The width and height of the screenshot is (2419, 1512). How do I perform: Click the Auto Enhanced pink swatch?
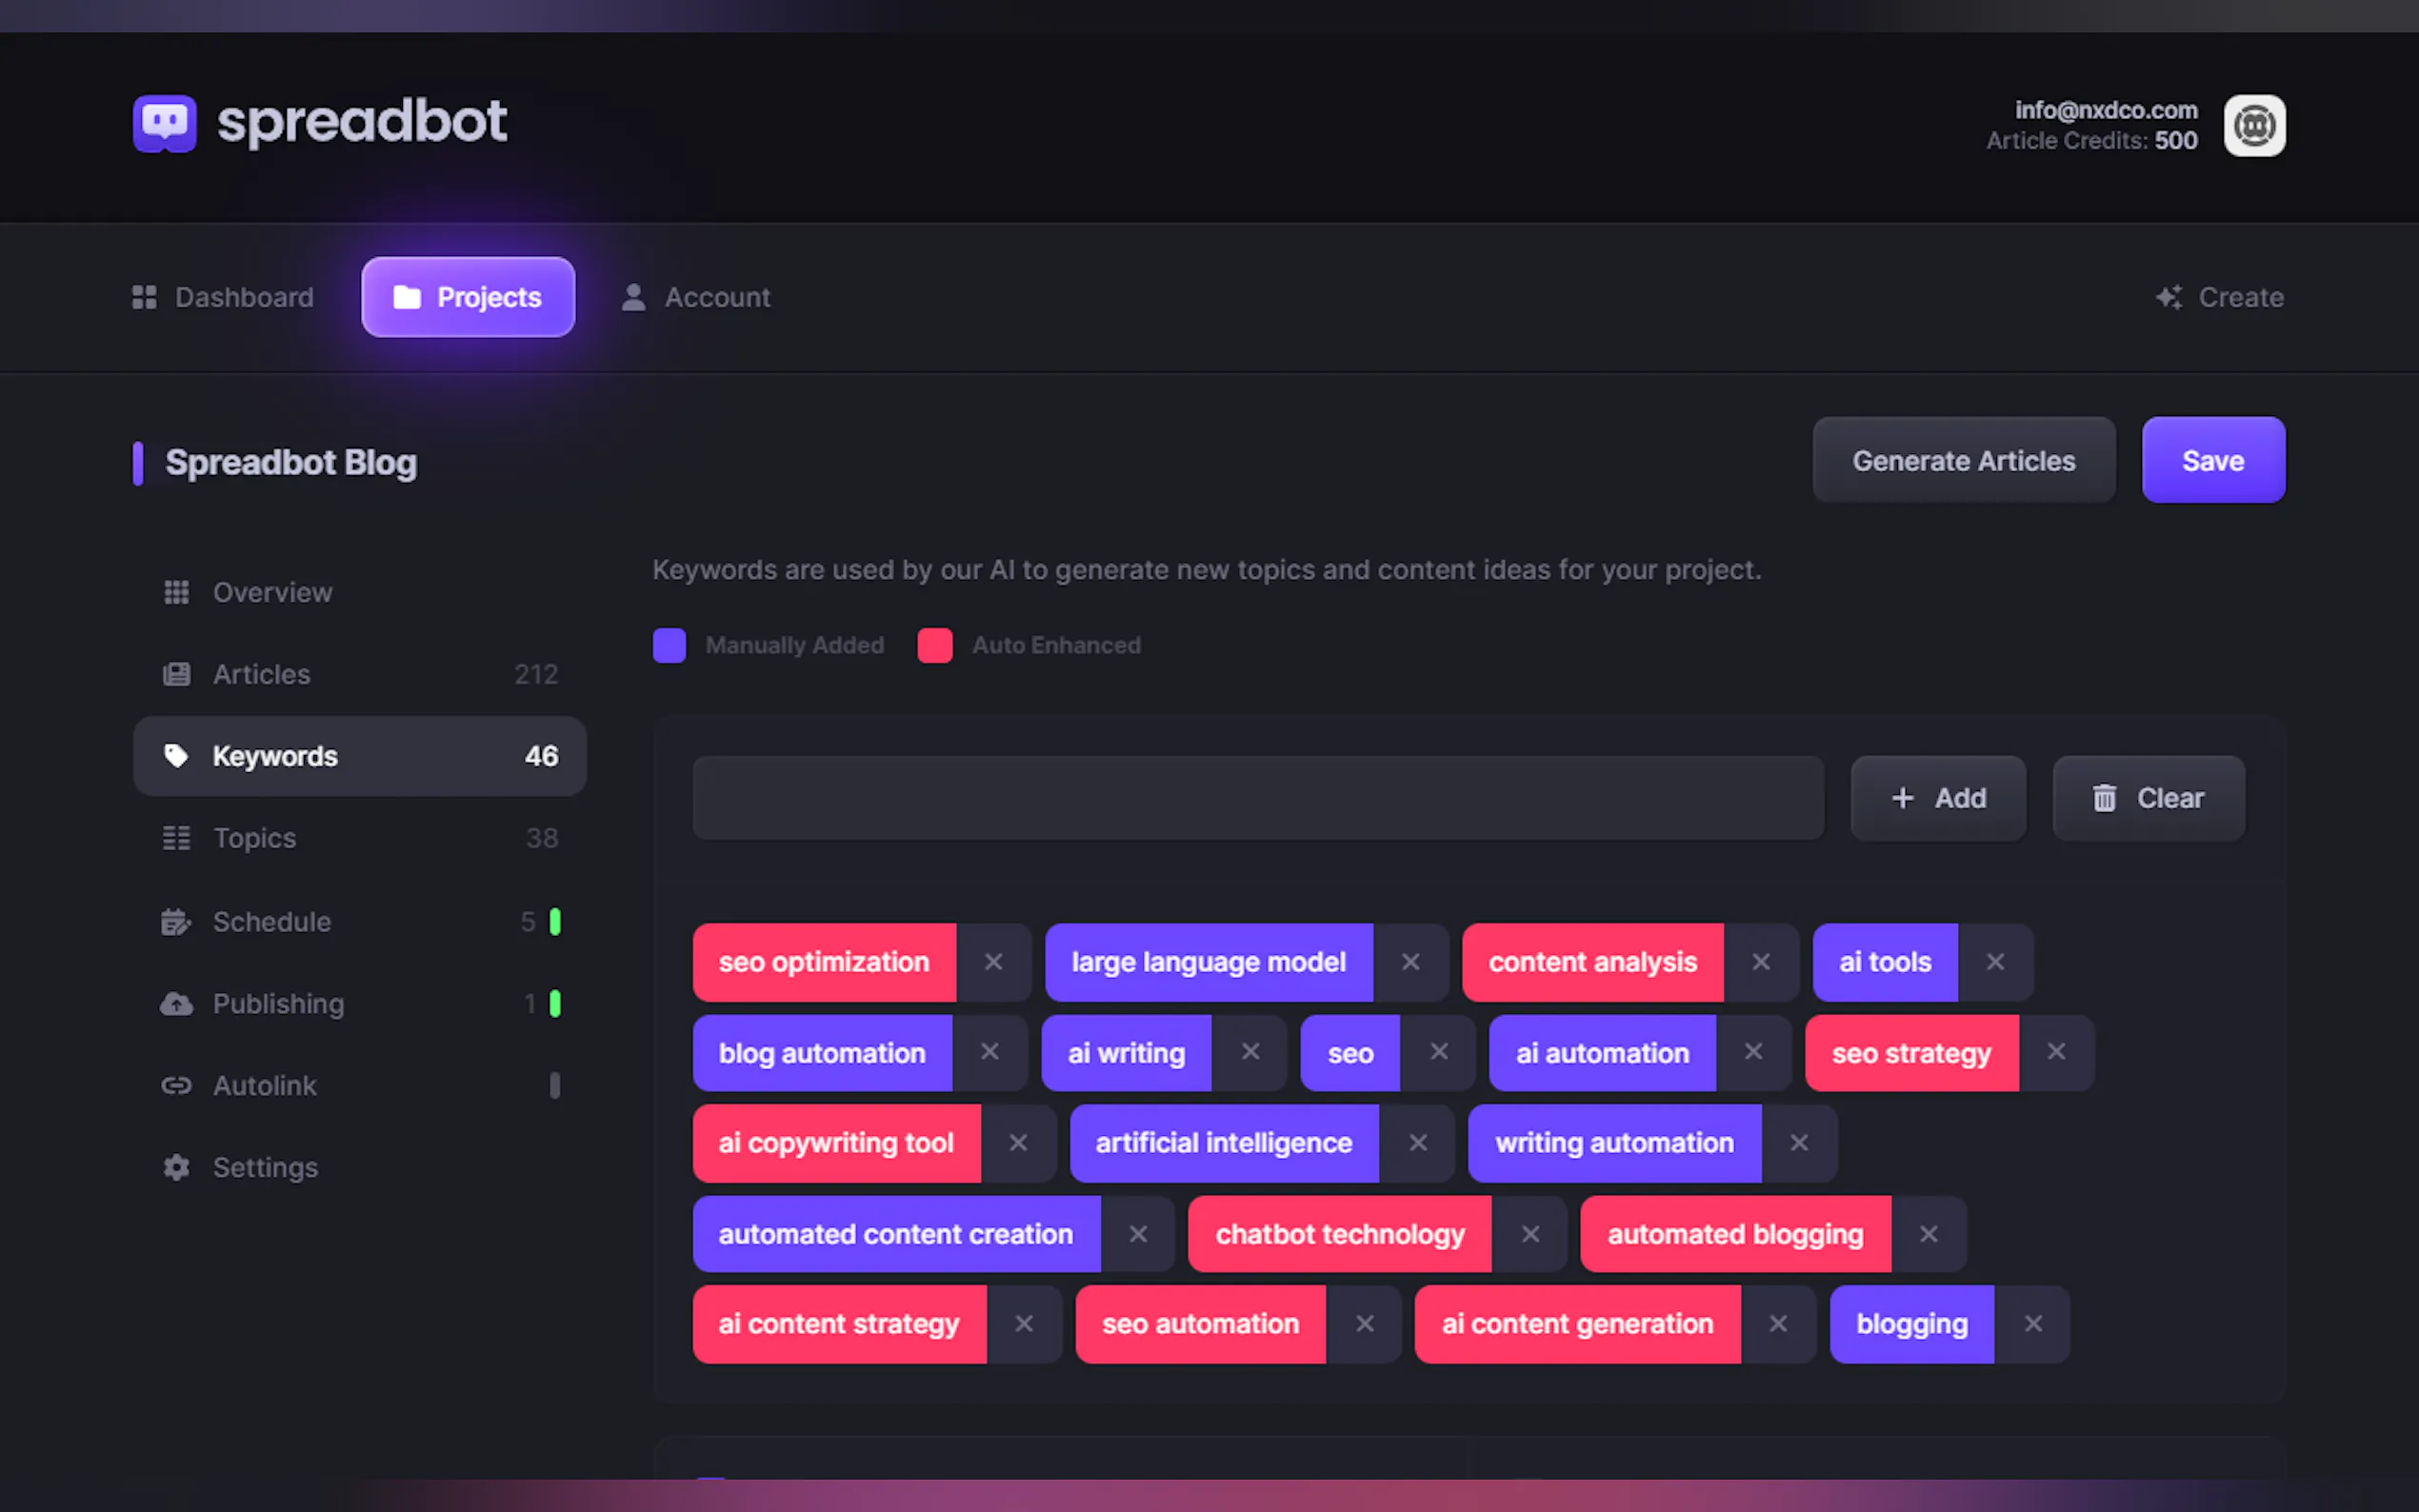tap(934, 646)
